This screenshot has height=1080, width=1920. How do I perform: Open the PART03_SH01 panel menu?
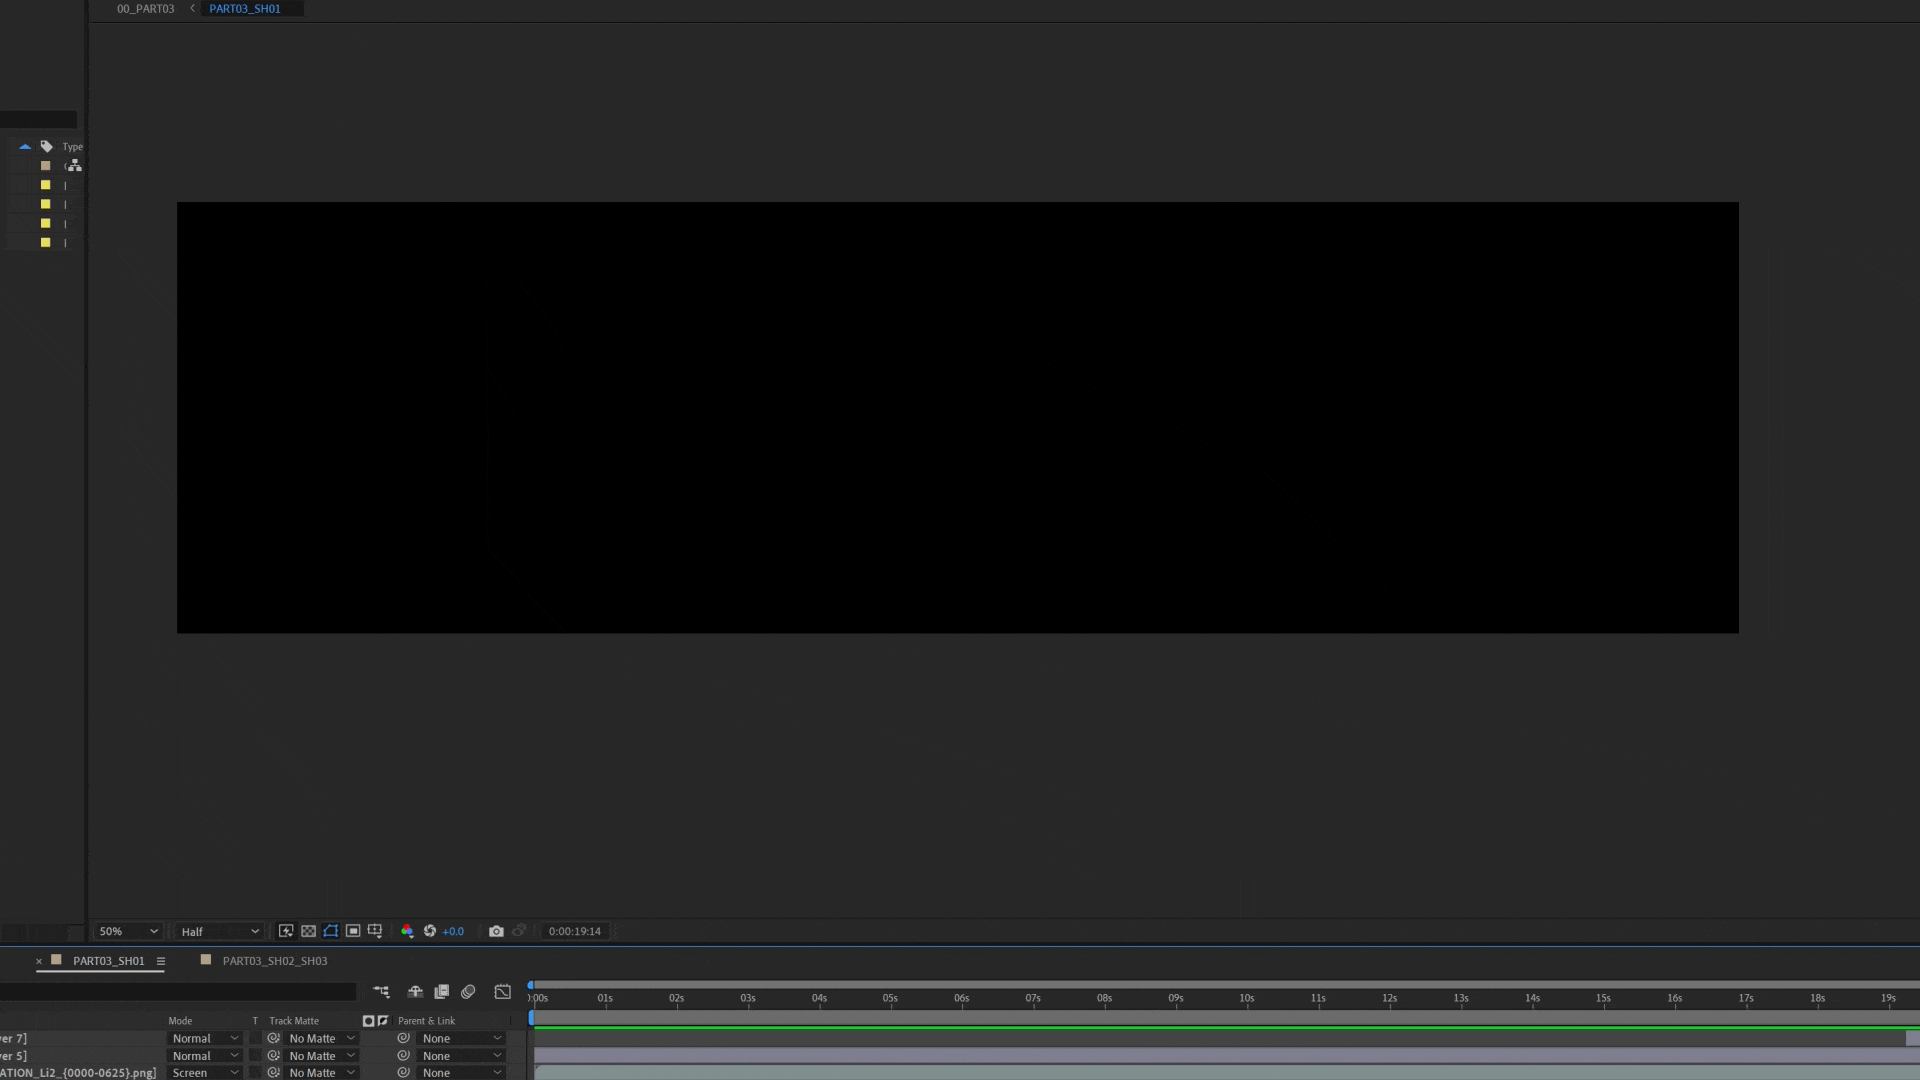click(160, 961)
